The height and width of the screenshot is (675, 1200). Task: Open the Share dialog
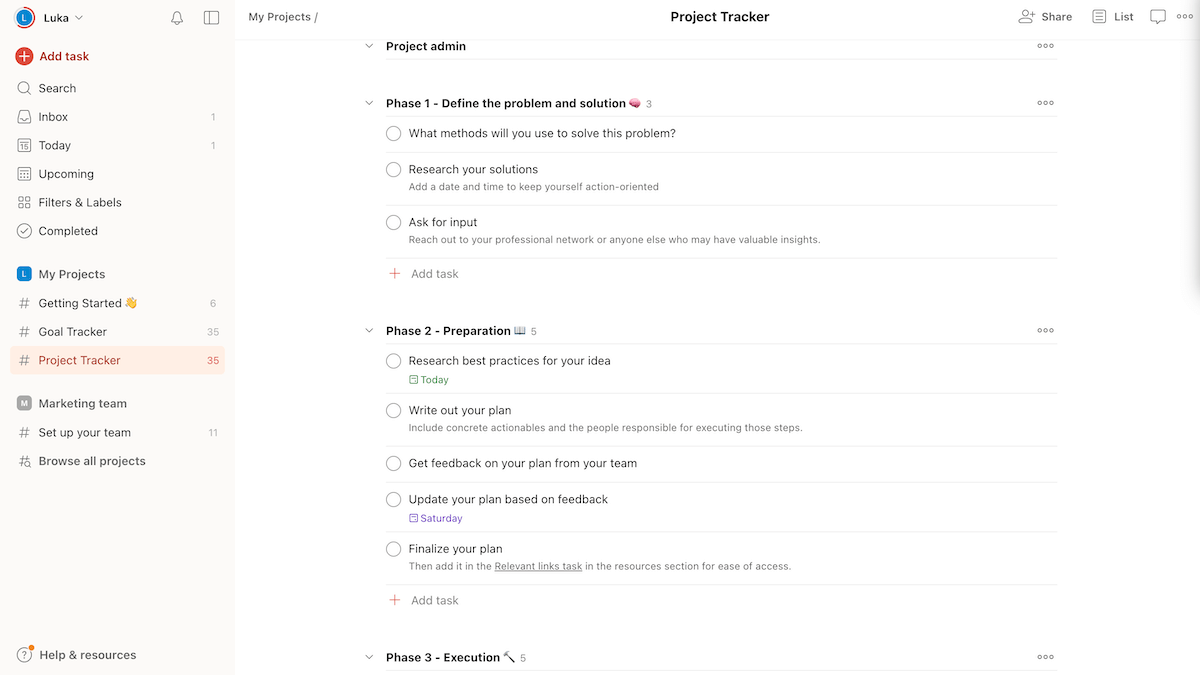click(x=1045, y=16)
